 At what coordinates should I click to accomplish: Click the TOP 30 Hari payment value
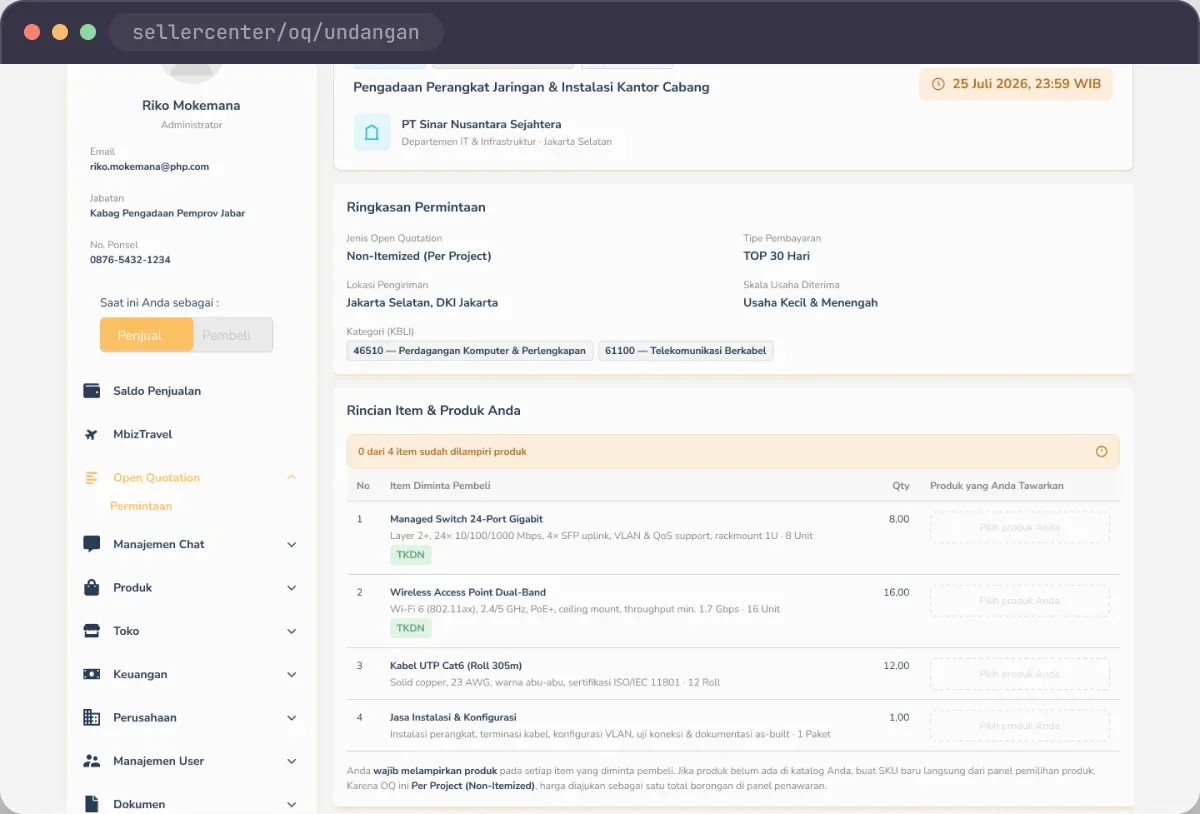pos(776,256)
